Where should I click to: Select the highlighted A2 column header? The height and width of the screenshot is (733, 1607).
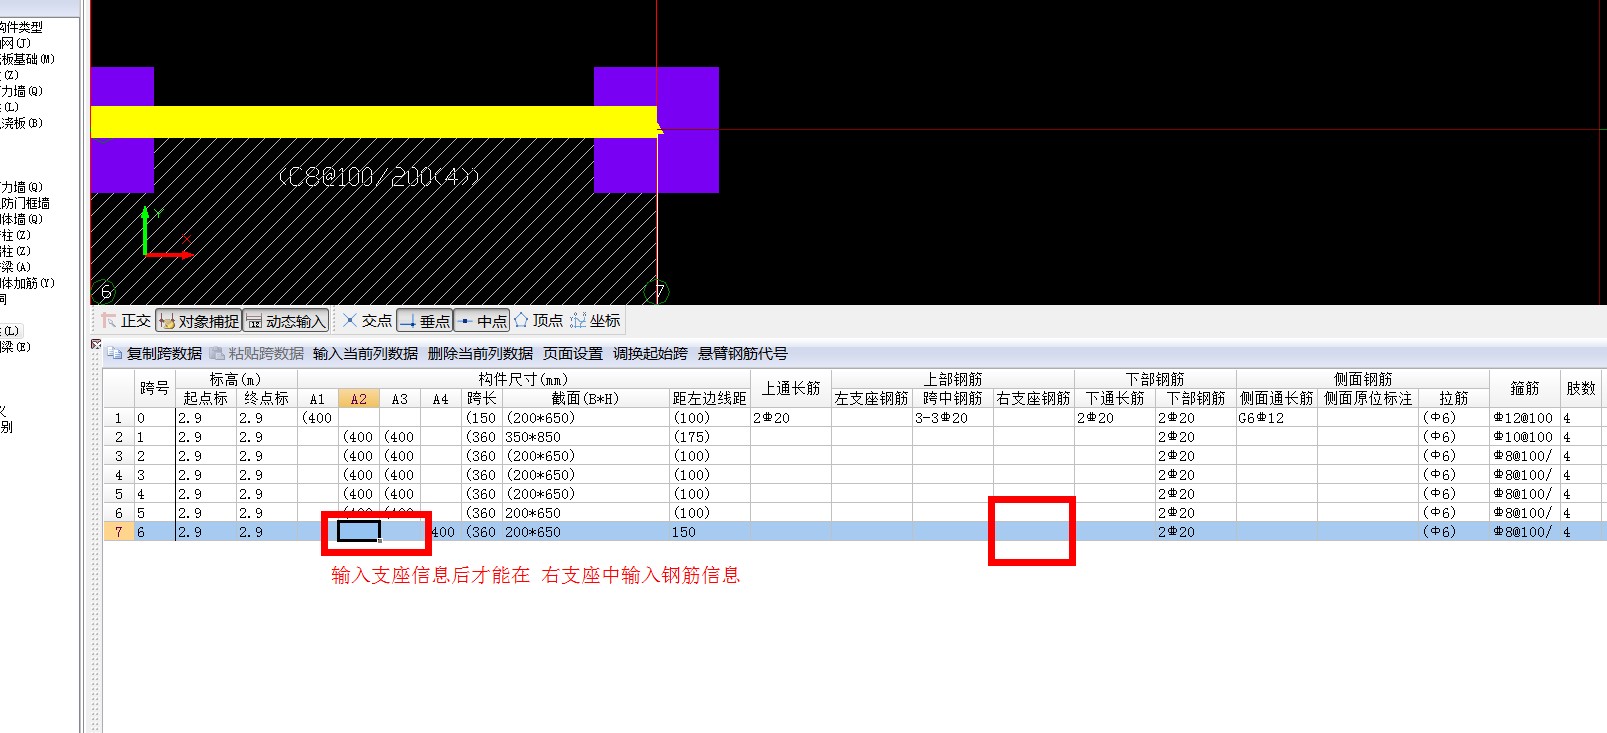pyautogui.click(x=358, y=398)
